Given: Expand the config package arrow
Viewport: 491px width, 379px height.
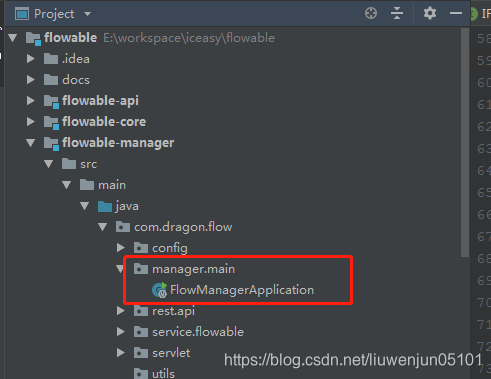Looking at the screenshot, I should [x=121, y=248].
